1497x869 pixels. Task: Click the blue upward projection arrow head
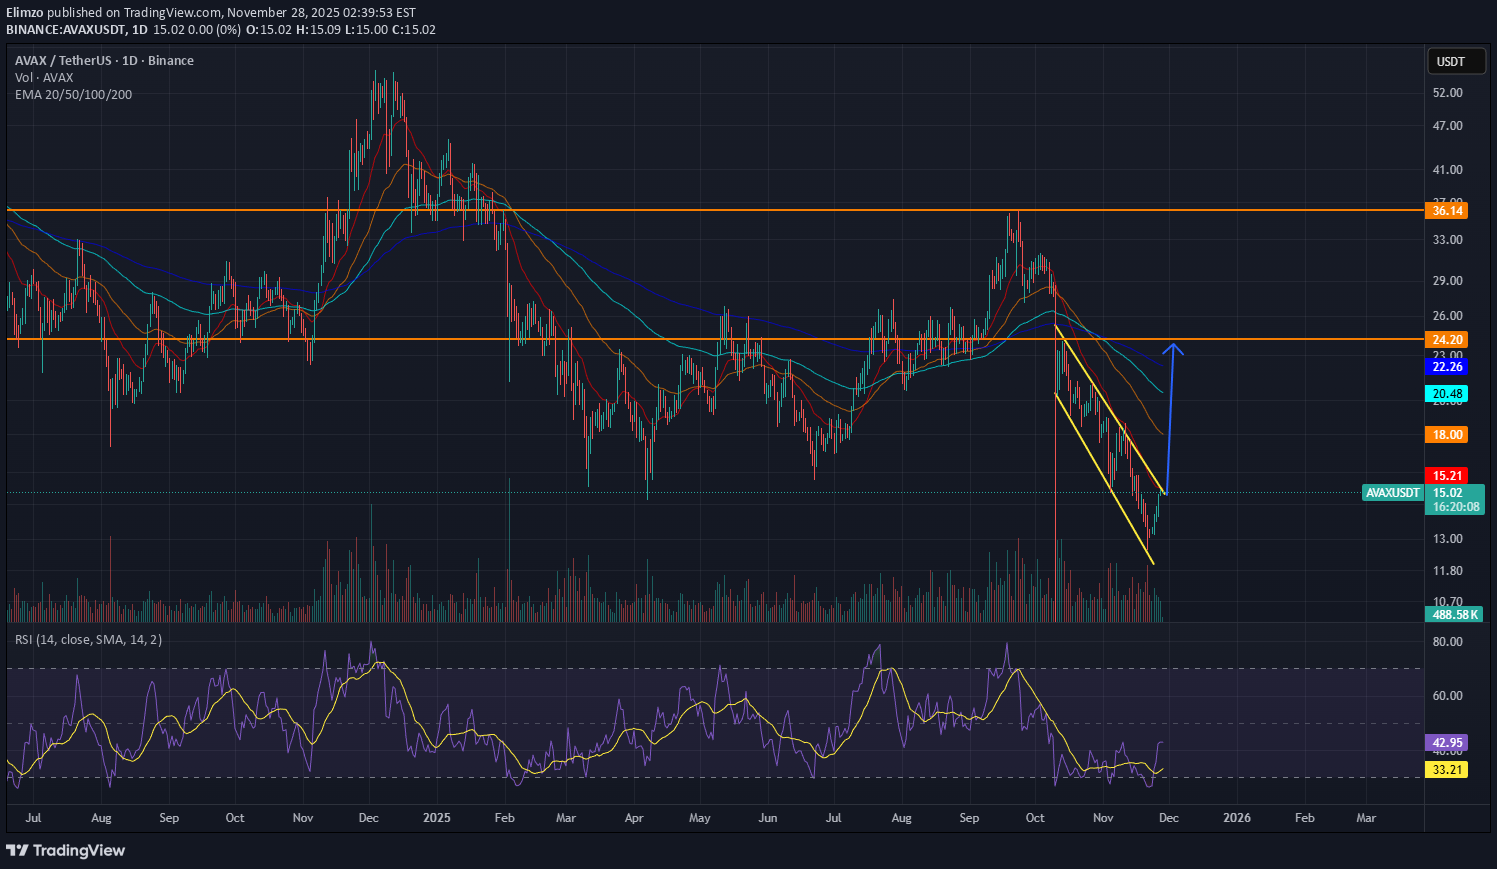[1176, 348]
